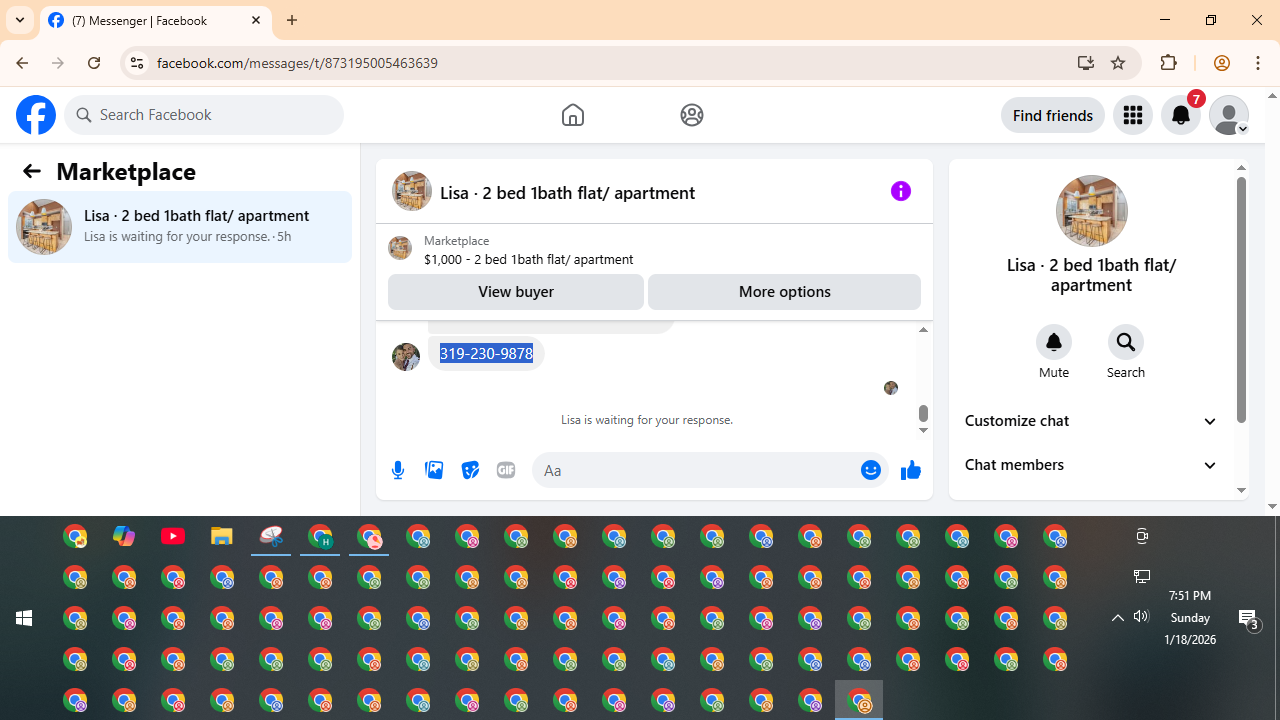Open the Facebook menu grid icon
The width and height of the screenshot is (1280, 720).
point(1133,115)
